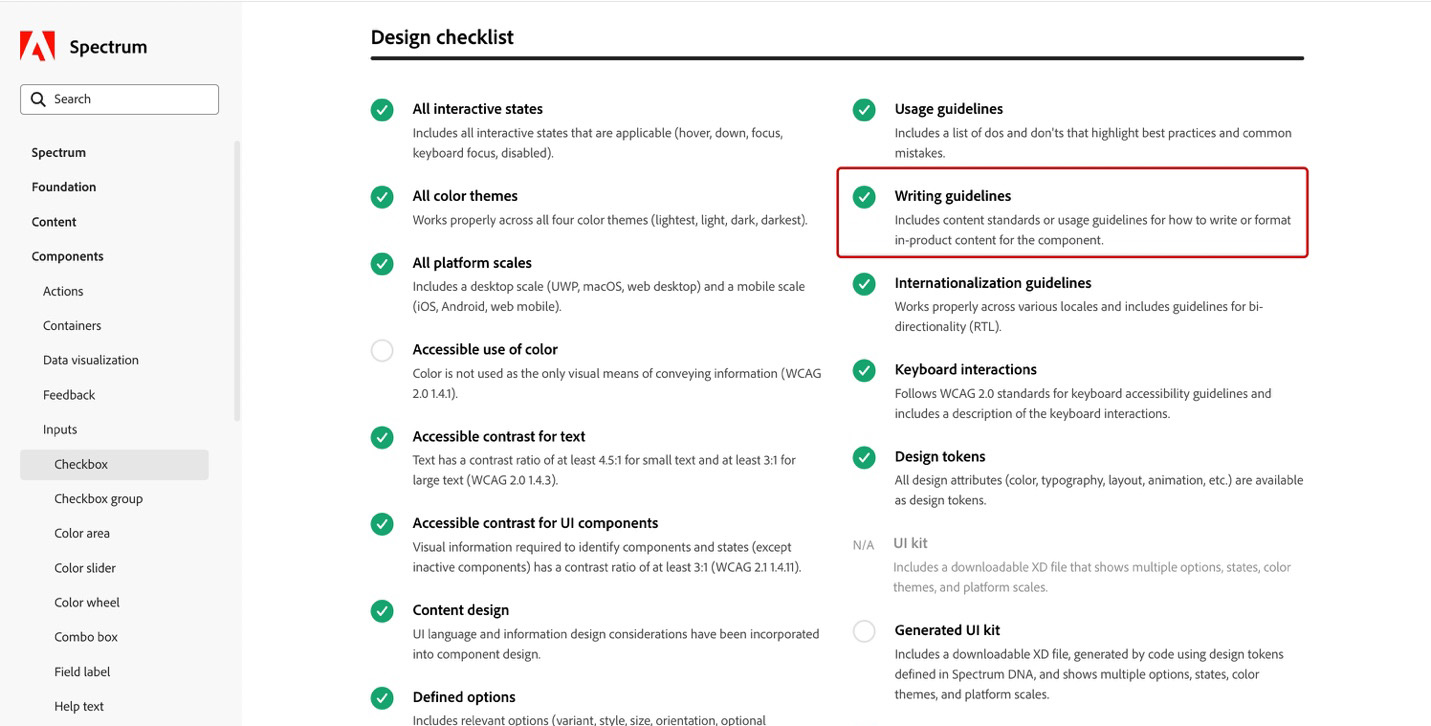Toggle the checkmark beside "Defined options"
This screenshot has height=726, width=1431.
tap(382, 698)
